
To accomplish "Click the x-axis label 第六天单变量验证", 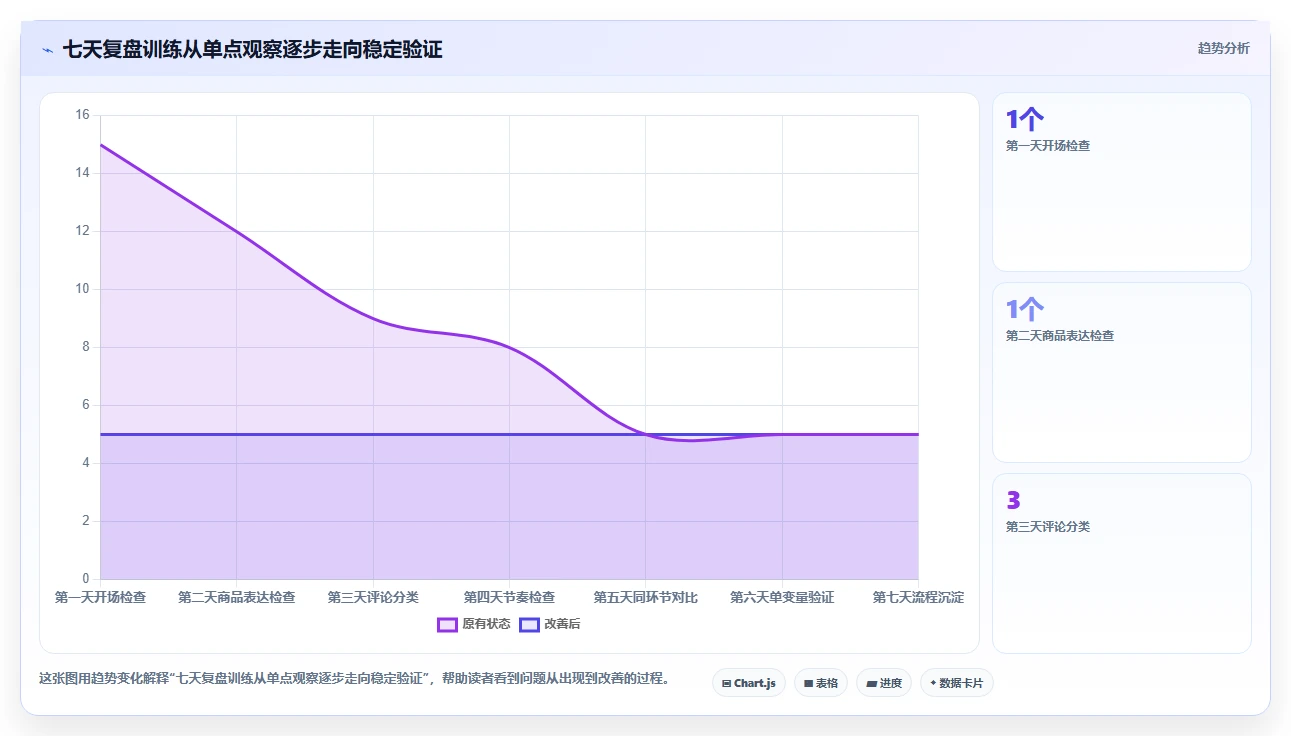I will pyautogui.click(x=782, y=597).
